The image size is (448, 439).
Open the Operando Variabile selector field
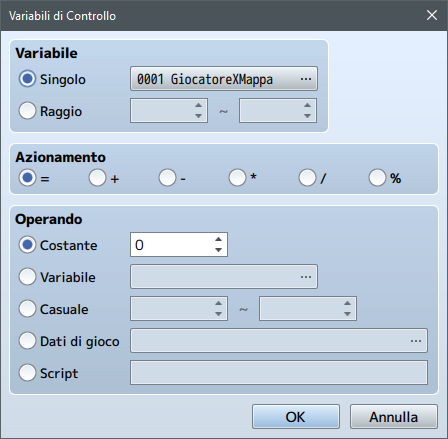coord(224,277)
